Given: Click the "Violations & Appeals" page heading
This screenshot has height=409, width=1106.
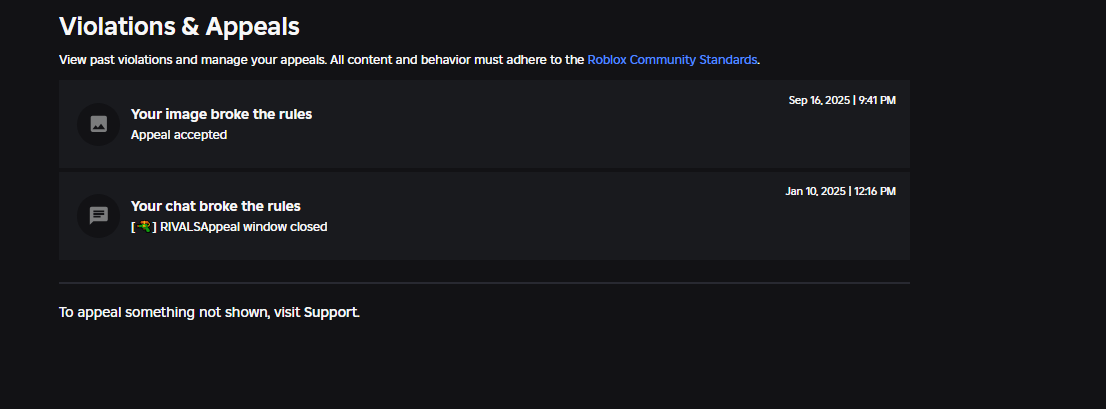Looking at the screenshot, I should tap(179, 27).
